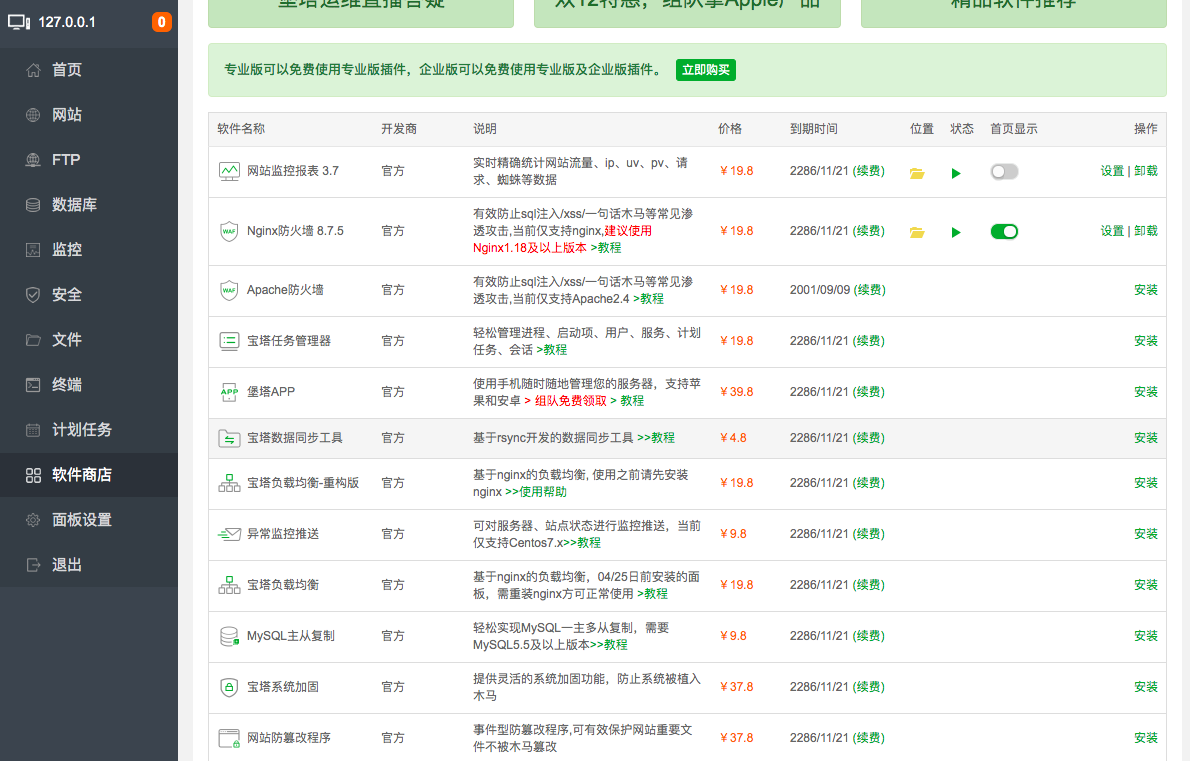Viewport: 1190px width, 761px height.
Task: Click 安装 for 宝塔负载均衡-重构版
Action: (1146, 483)
